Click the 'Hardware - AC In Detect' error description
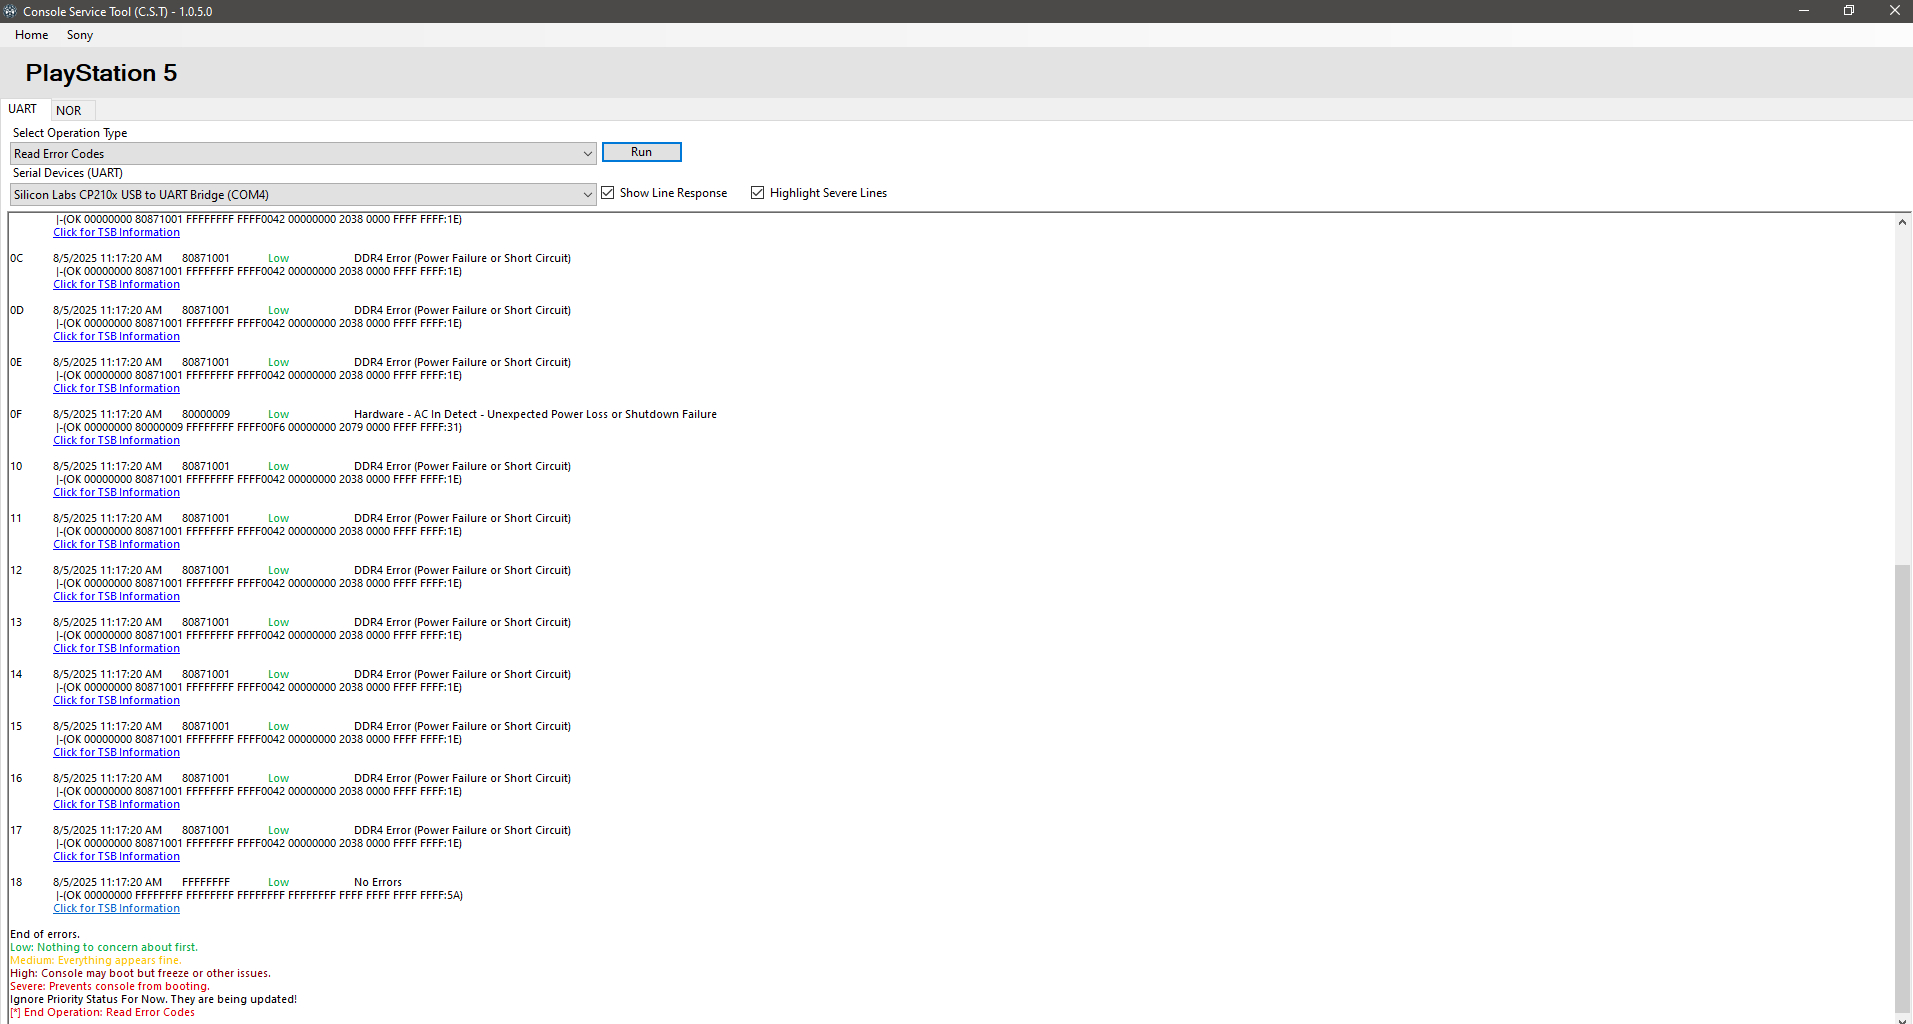 (x=535, y=415)
